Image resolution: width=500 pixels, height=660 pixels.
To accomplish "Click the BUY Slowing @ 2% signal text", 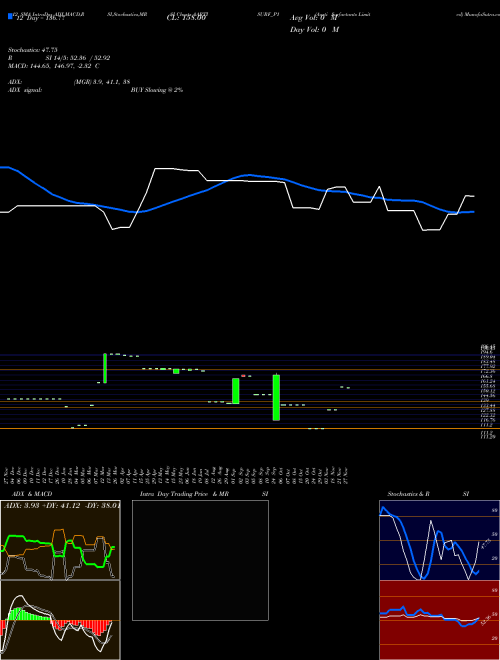I will [x=157, y=90].
